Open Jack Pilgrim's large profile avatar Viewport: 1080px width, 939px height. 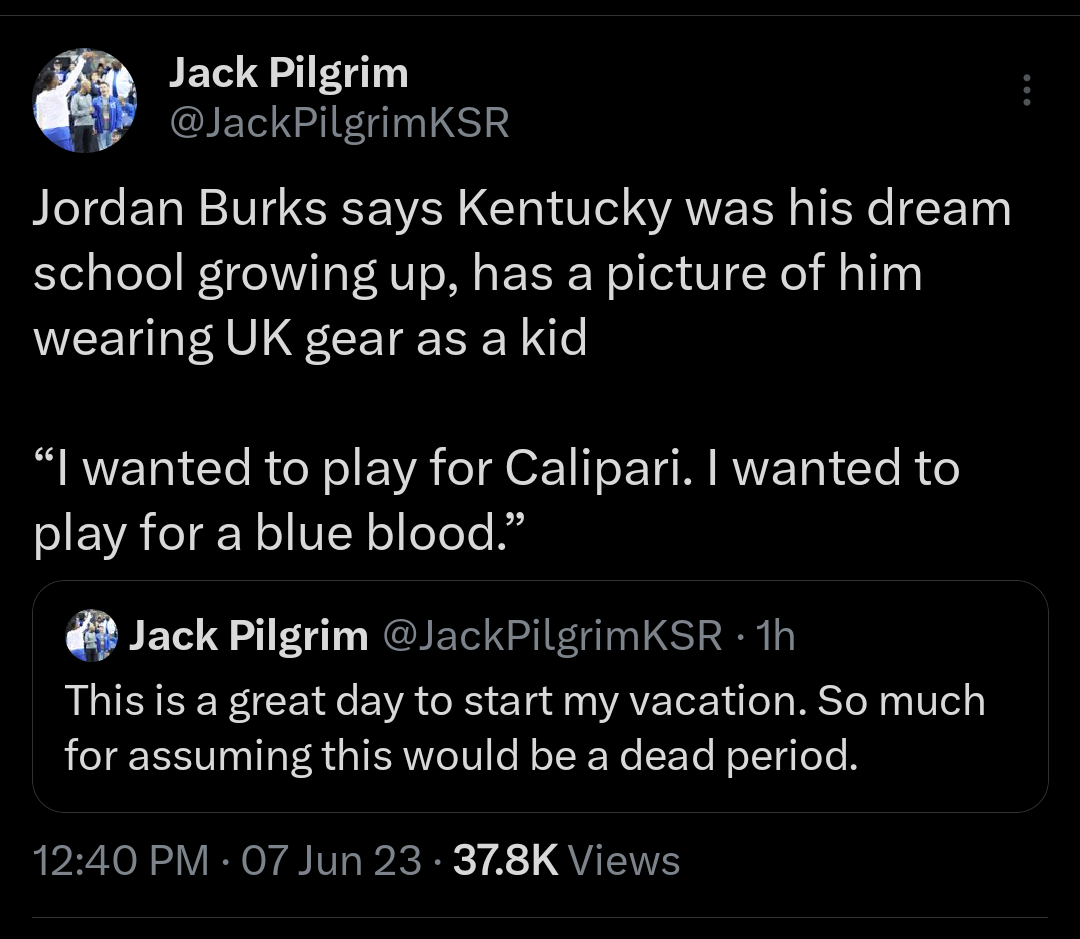[x=85, y=102]
